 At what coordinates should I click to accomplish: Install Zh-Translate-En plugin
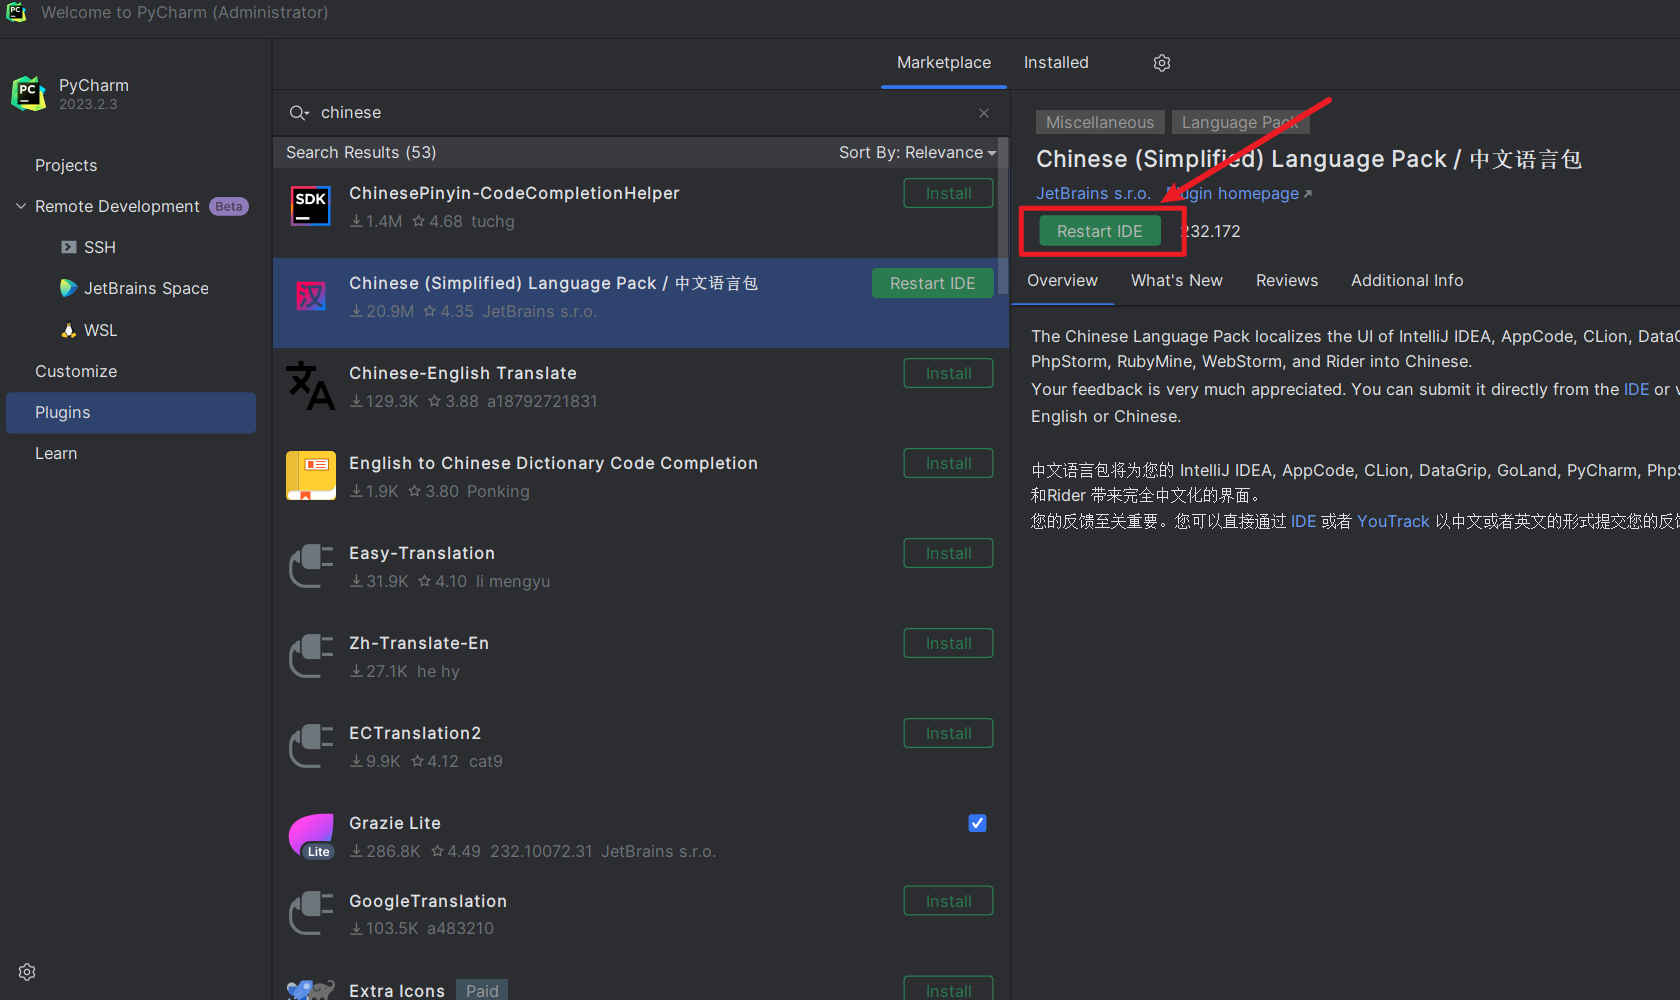tap(948, 643)
